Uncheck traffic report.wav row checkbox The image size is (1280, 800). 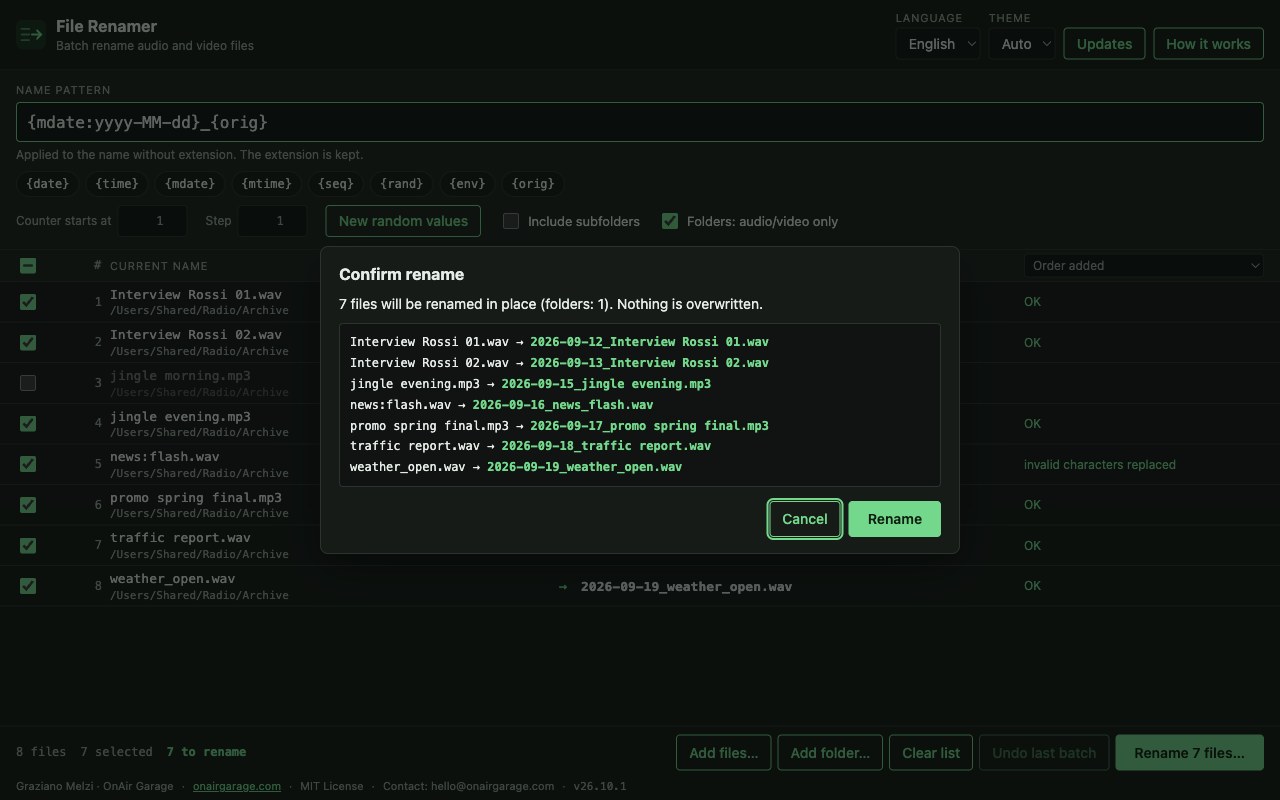pos(28,545)
